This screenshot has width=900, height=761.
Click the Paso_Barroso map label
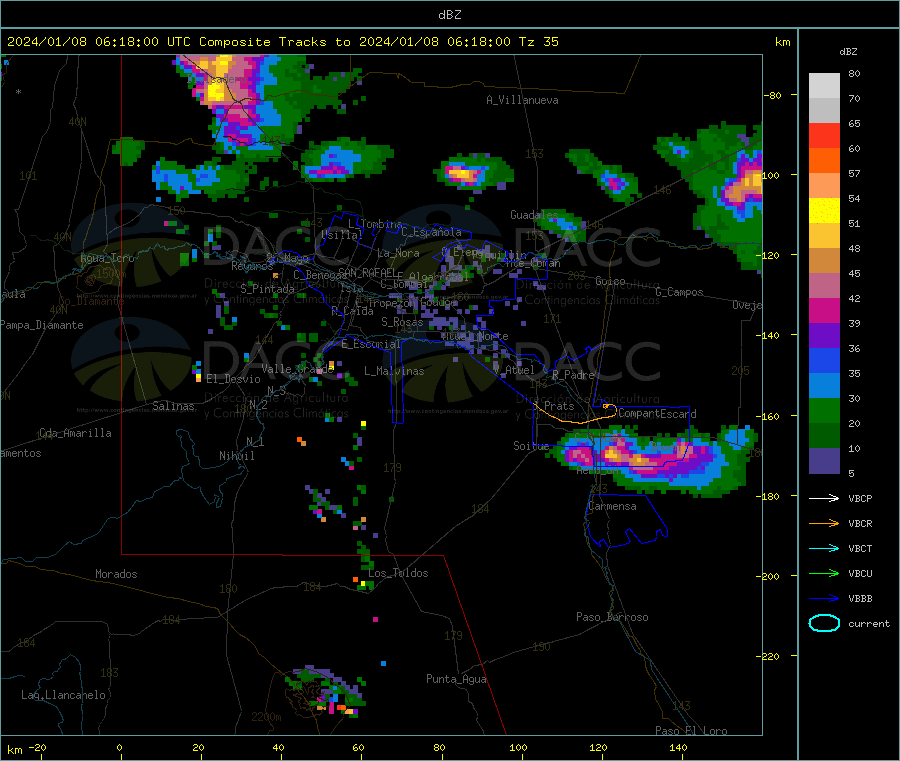pos(612,617)
